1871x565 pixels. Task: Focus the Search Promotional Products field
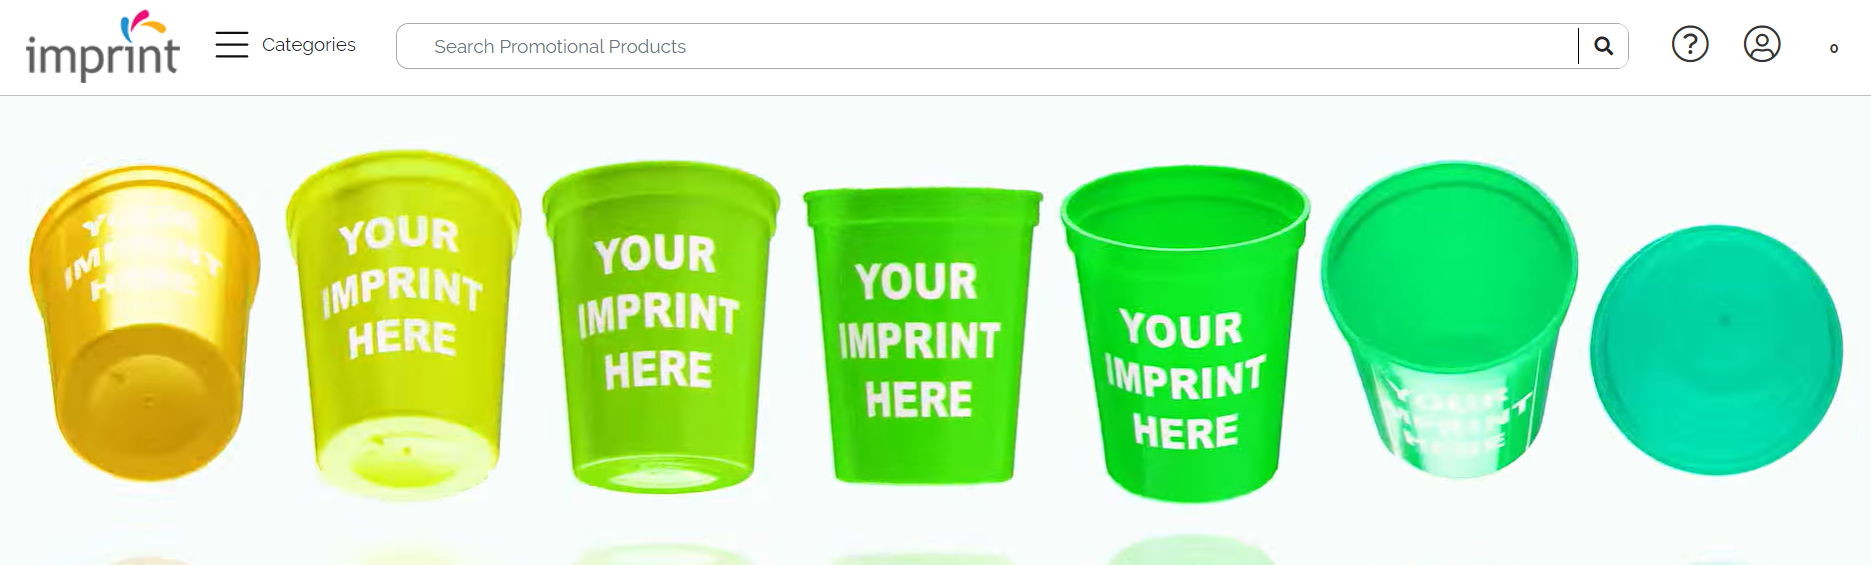pos(988,46)
